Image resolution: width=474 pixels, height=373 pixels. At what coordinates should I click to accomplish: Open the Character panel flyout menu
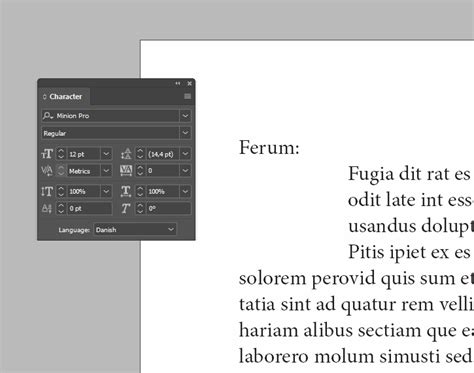click(187, 96)
